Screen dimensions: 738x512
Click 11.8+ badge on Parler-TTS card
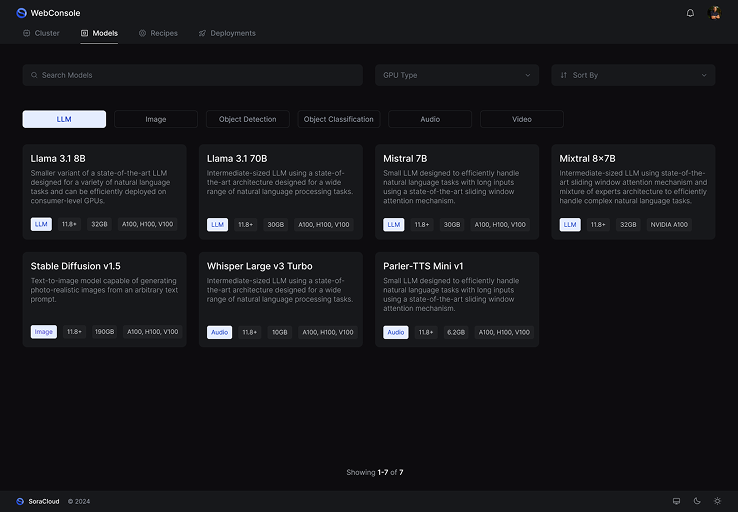pyautogui.click(x=425, y=332)
